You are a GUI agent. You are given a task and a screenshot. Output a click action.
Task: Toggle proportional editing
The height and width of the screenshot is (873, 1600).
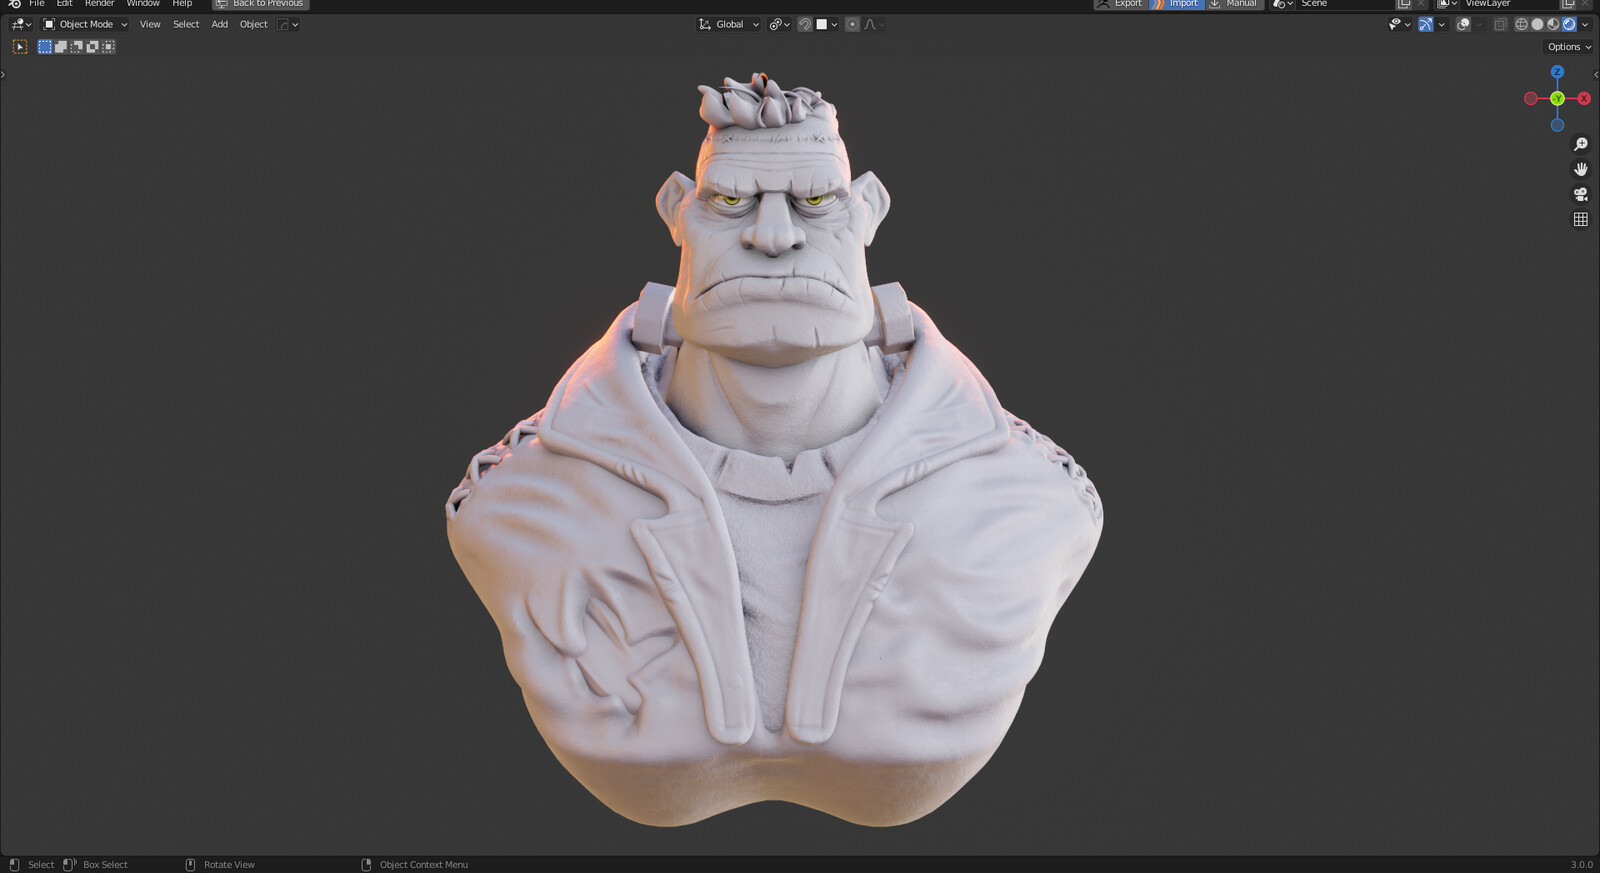point(852,24)
